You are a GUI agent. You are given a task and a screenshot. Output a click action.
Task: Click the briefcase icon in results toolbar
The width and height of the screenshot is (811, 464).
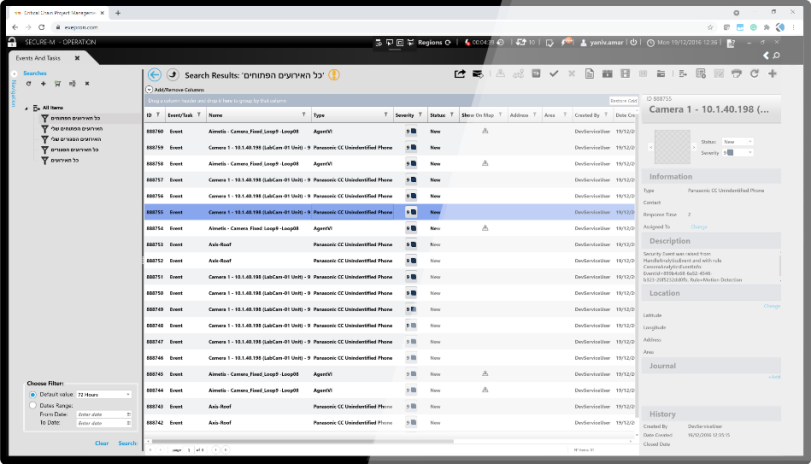coord(607,74)
